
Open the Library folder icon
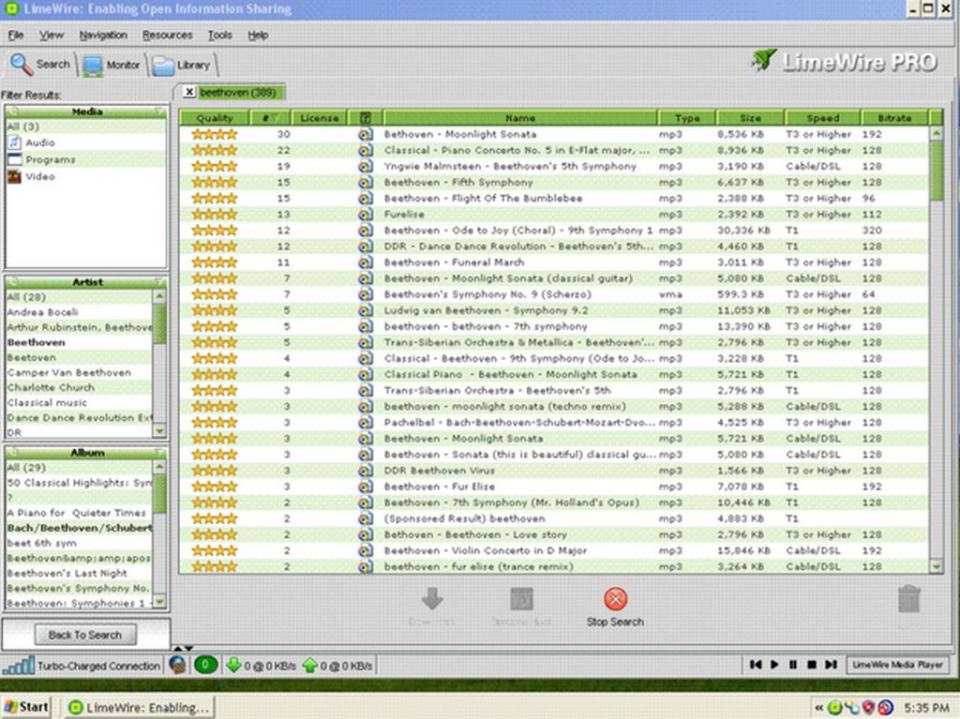(x=163, y=66)
